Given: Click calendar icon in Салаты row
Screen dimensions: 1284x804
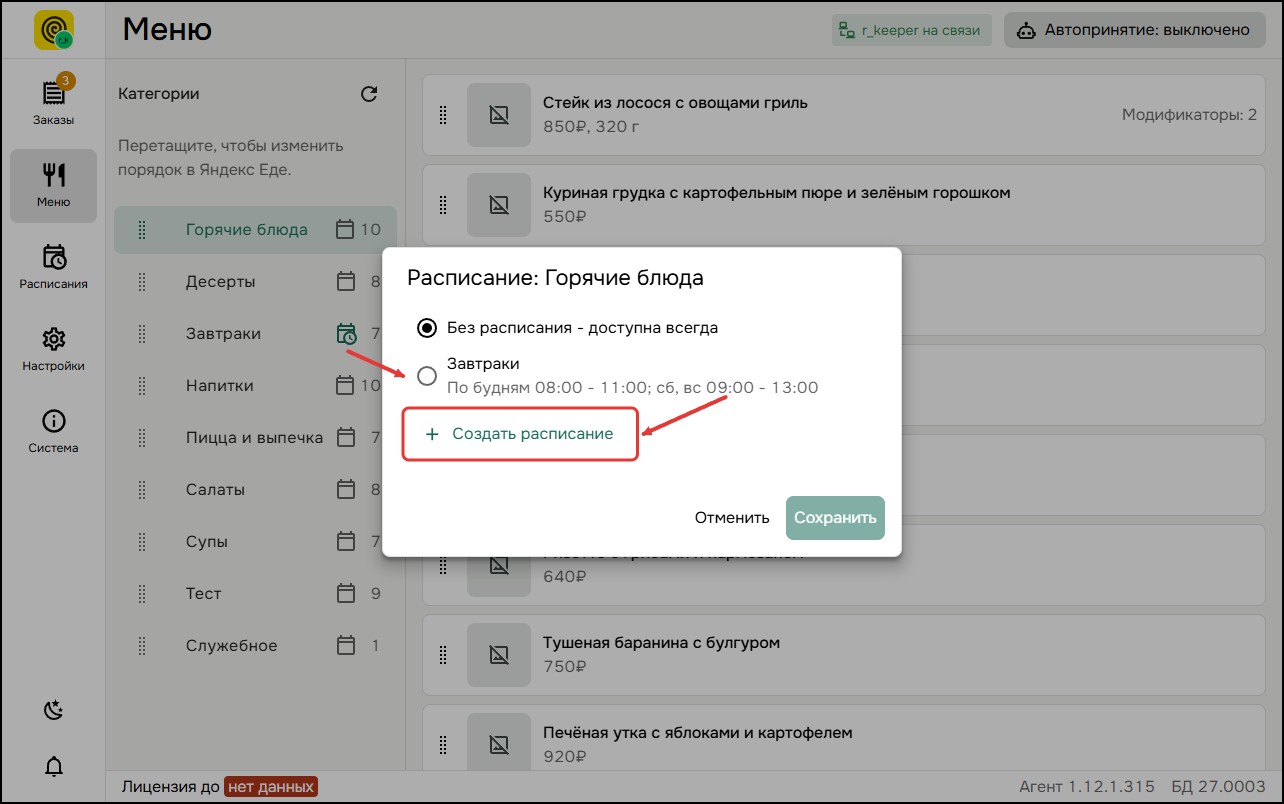Looking at the screenshot, I should click(x=346, y=489).
